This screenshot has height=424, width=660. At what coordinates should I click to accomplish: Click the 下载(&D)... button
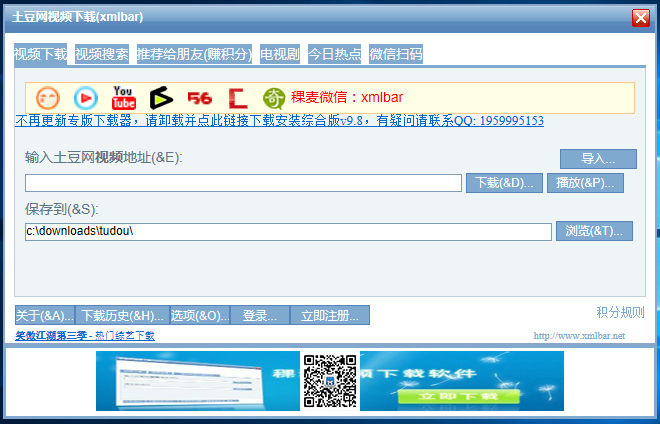point(504,183)
